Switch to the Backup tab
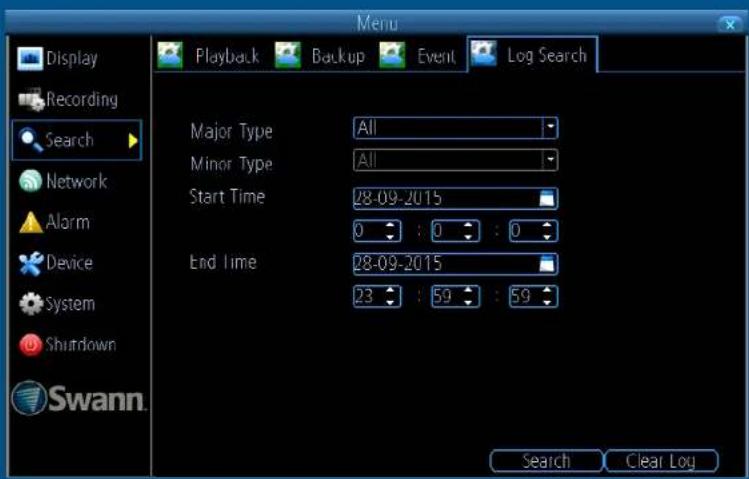Viewport: 749px width, 479px height. click(320, 55)
